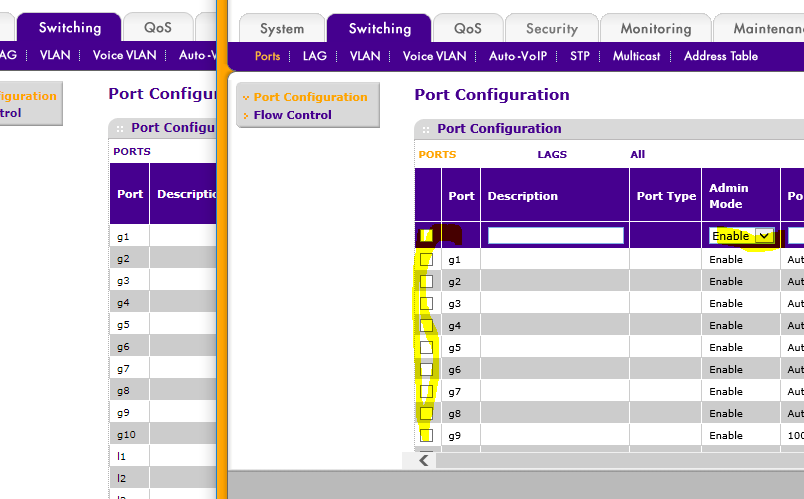
Task: Expand the Port Configuration sidebar item
Action: click(310, 97)
